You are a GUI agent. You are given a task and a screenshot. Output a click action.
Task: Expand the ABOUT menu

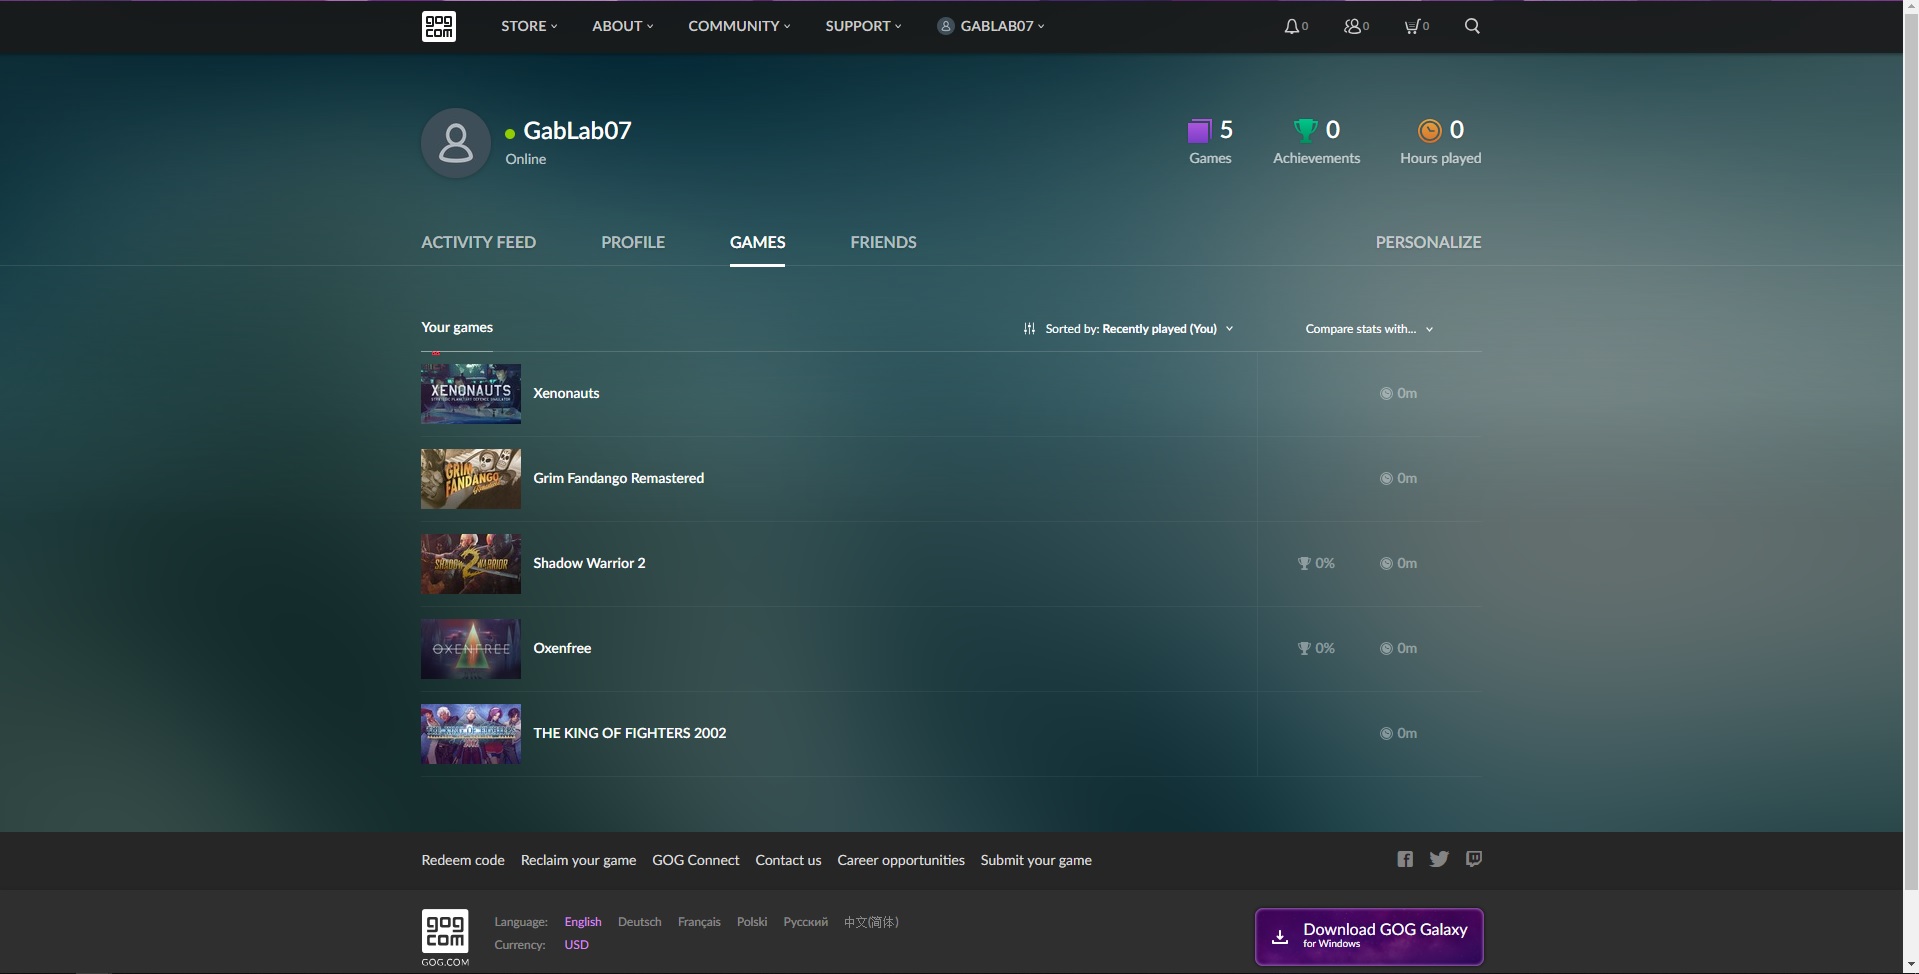[x=622, y=26]
